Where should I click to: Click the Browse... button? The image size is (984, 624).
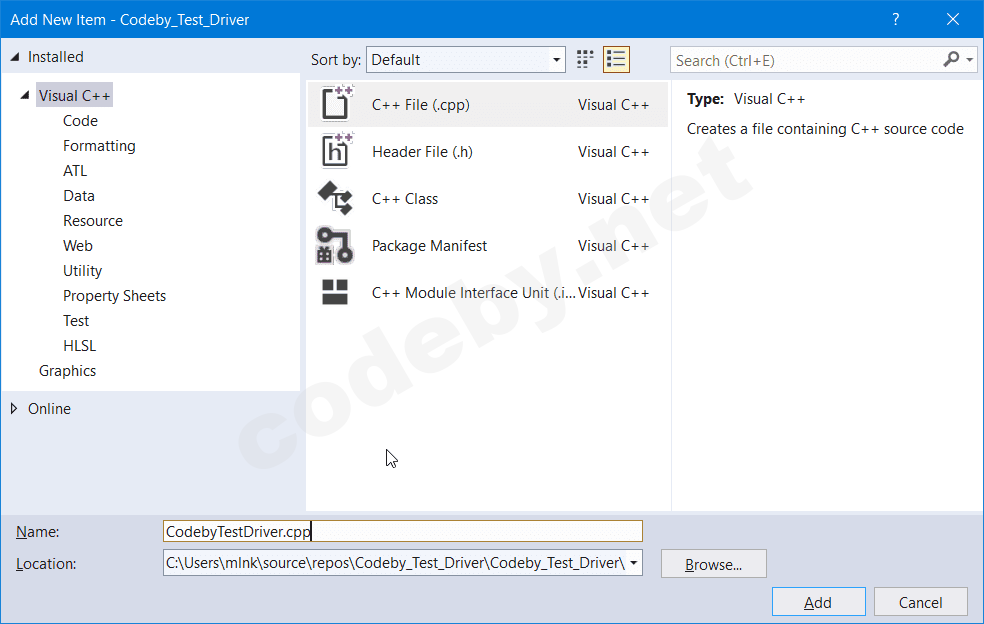pos(713,564)
